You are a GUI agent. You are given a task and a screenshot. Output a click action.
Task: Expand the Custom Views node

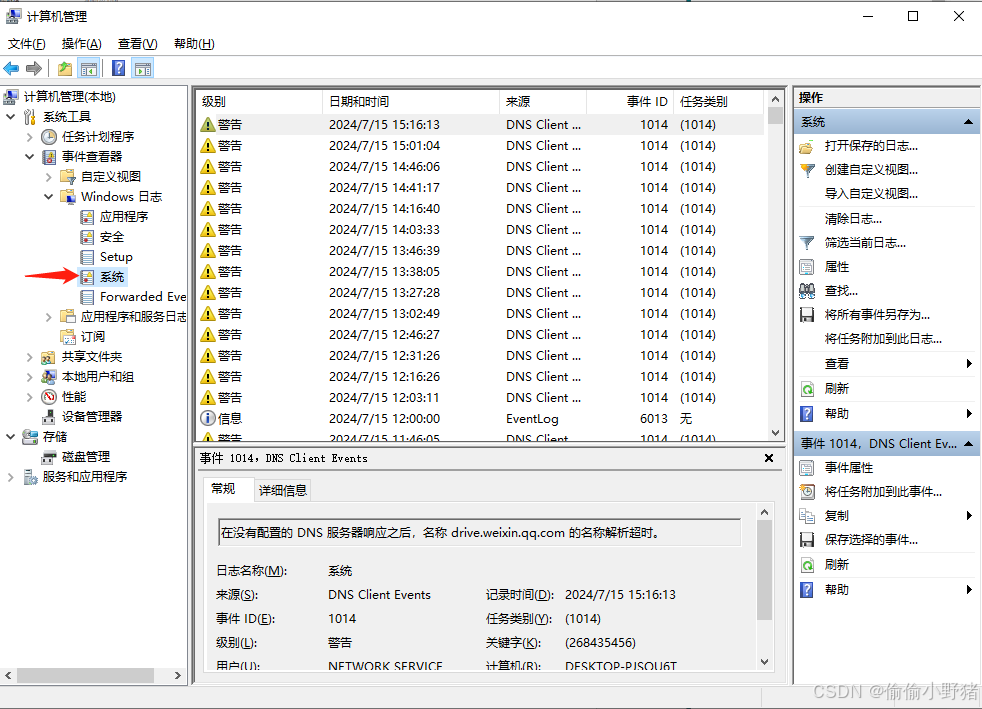pos(49,177)
